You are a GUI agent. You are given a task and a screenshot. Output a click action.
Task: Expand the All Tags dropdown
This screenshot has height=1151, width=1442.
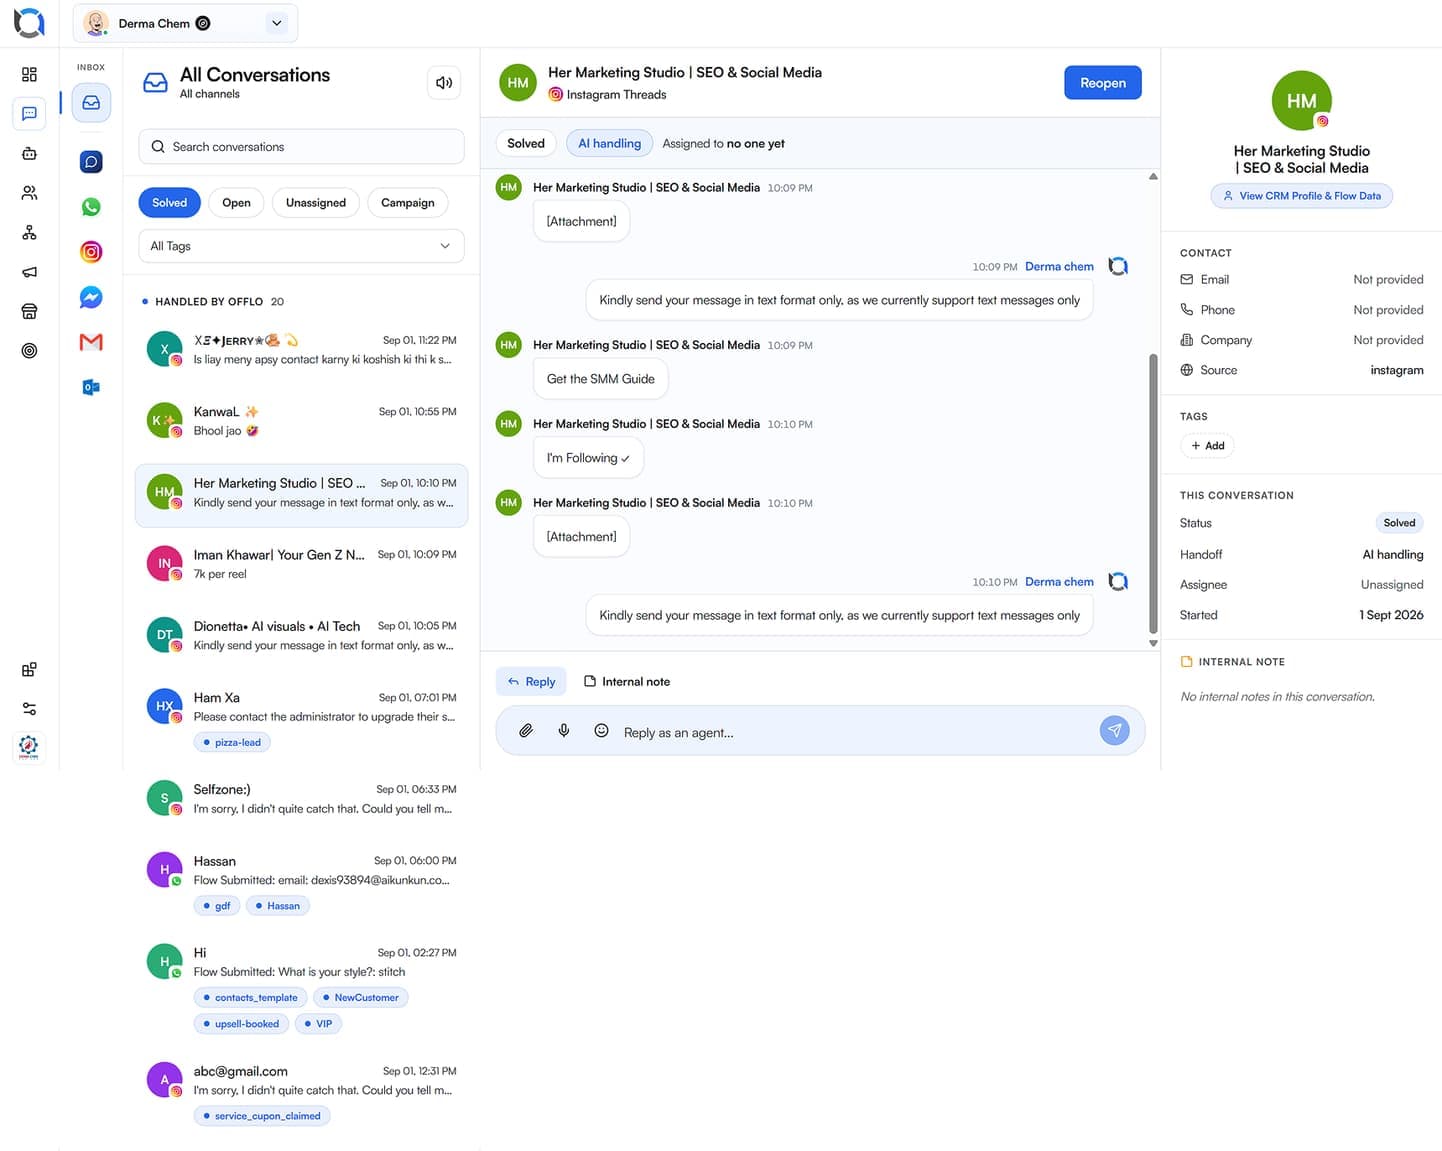(301, 246)
